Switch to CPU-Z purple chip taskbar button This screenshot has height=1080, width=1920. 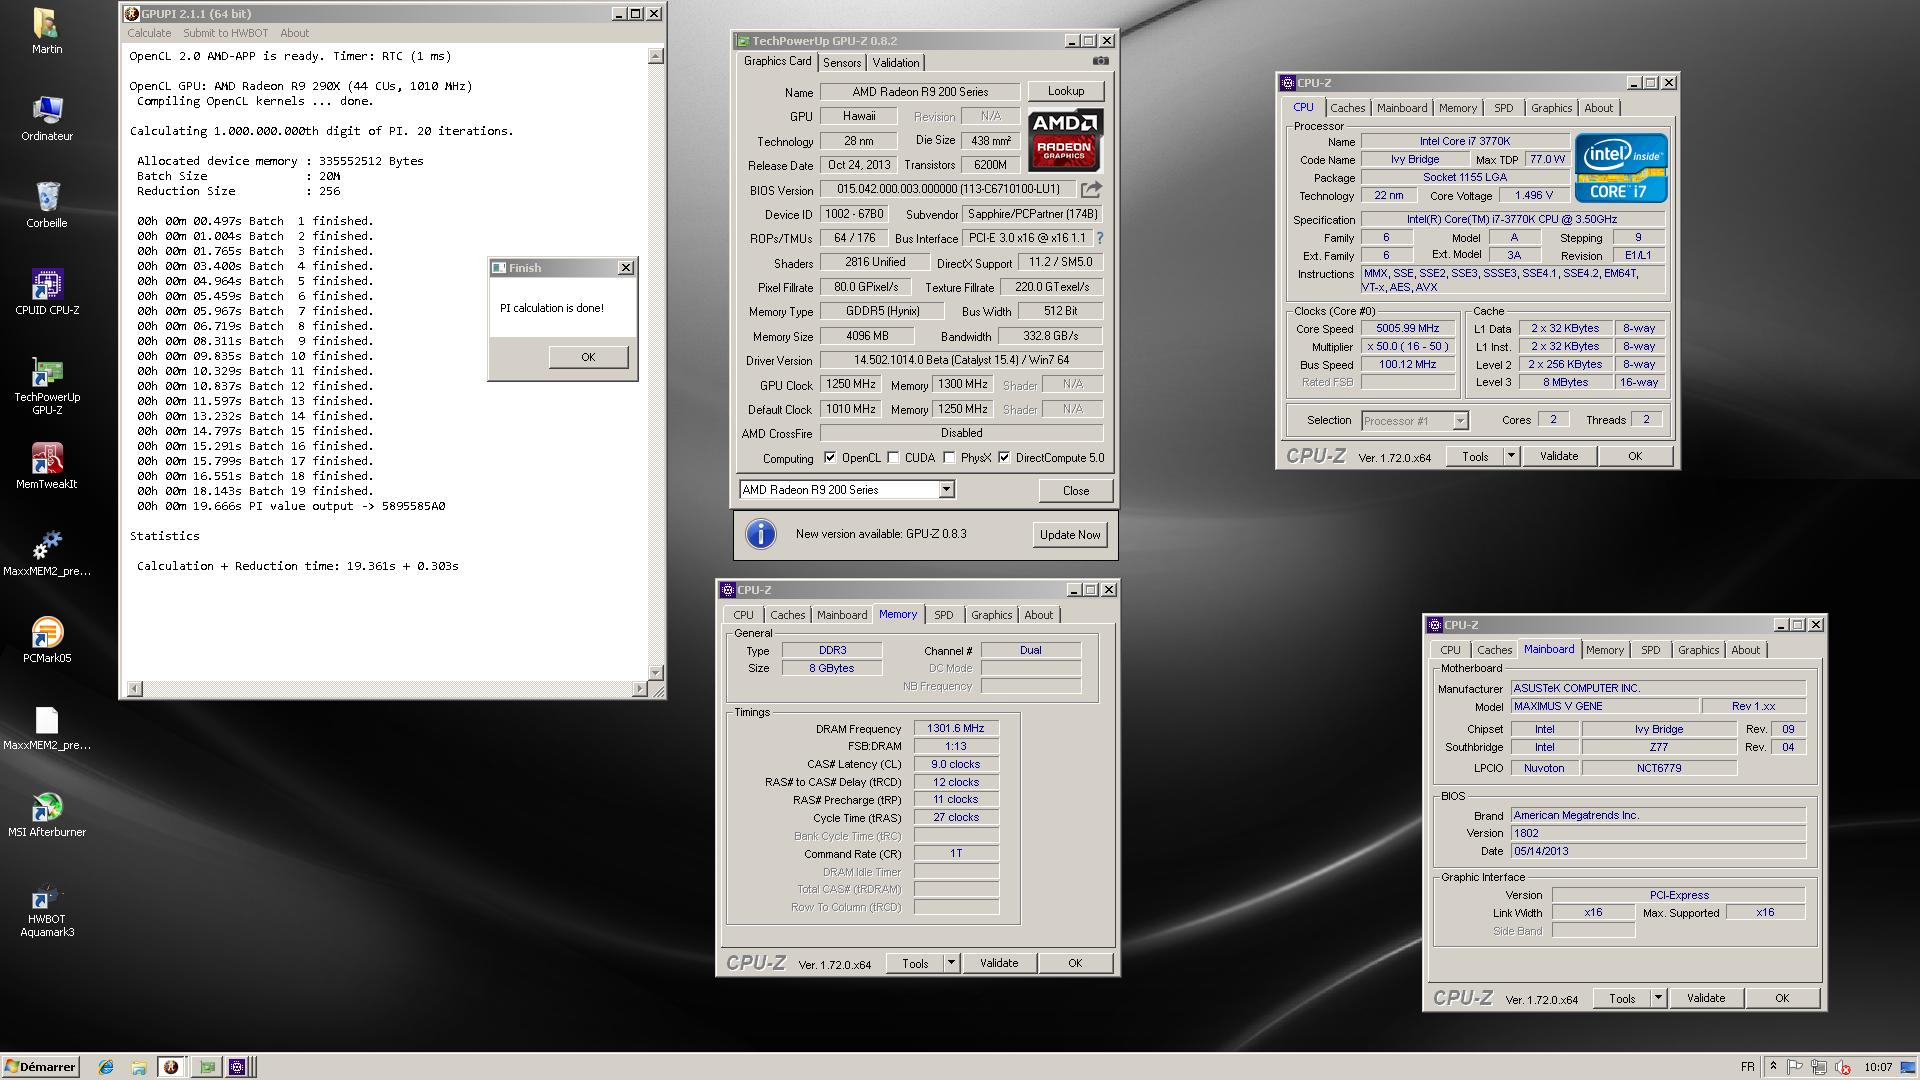(x=237, y=1067)
